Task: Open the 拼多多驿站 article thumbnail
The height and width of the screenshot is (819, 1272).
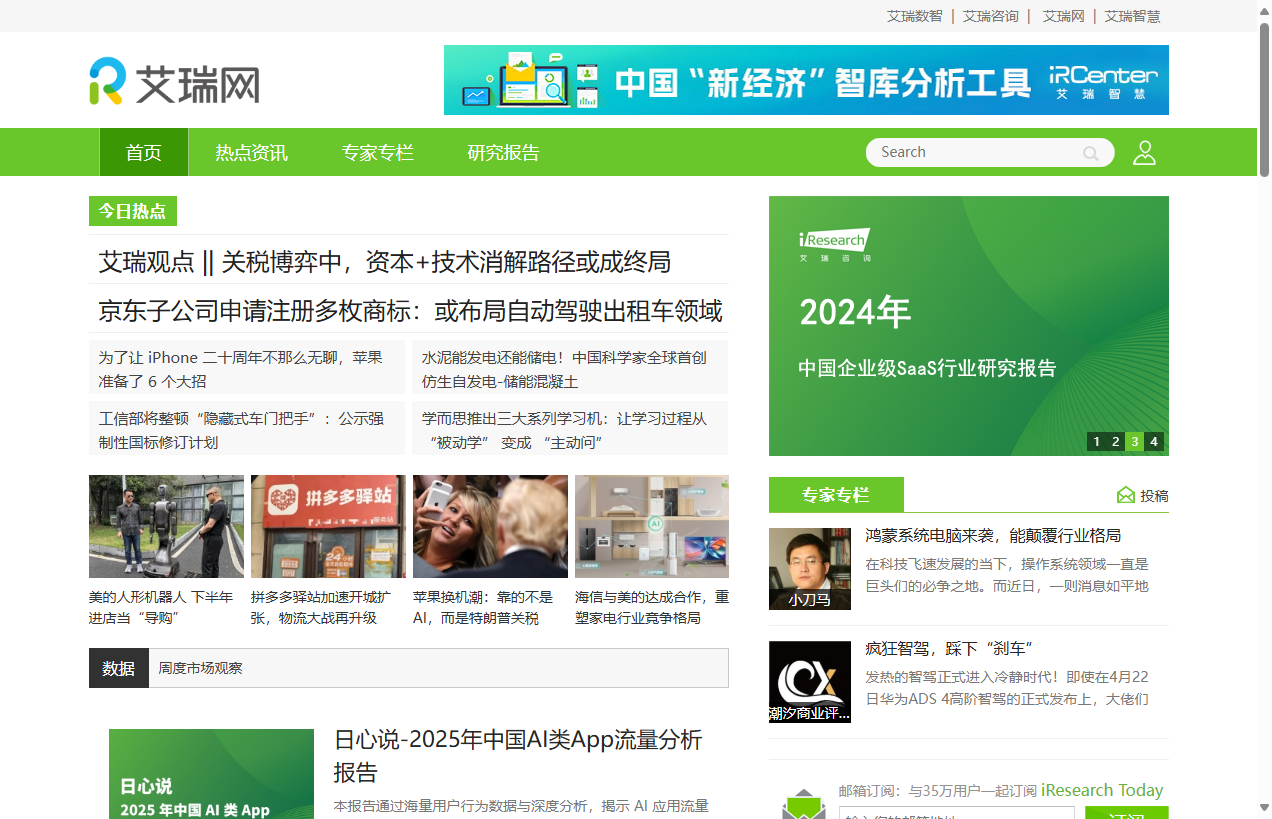Action: pos(328,526)
